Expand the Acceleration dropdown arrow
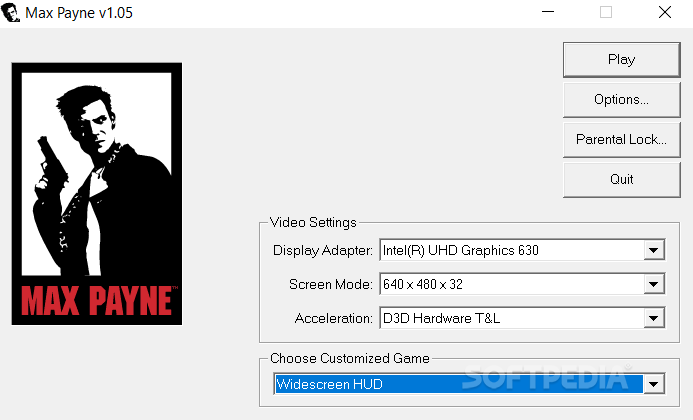The image size is (693, 420). point(654,318)
